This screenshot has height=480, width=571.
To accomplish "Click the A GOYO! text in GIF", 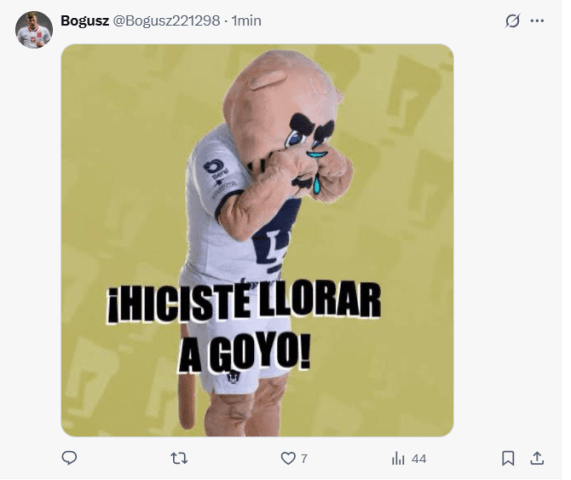I will point(244,351).
